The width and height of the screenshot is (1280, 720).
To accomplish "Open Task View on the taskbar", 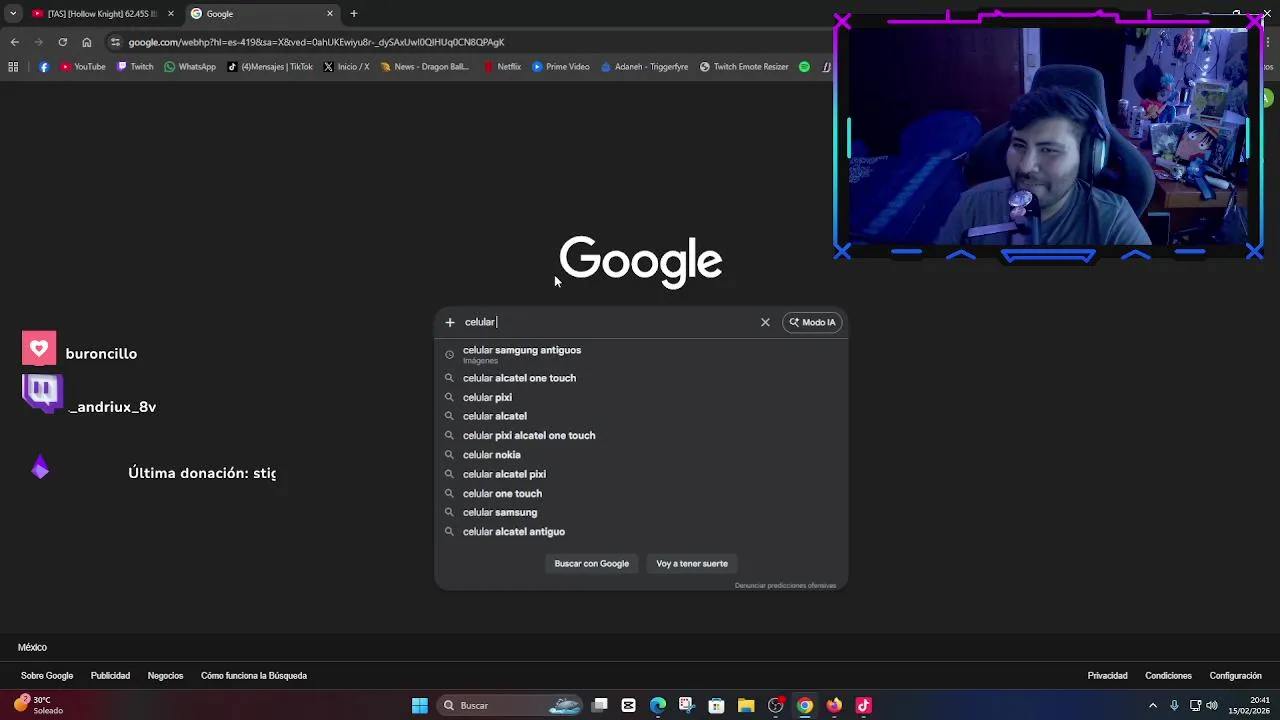I will pos(599,706).
